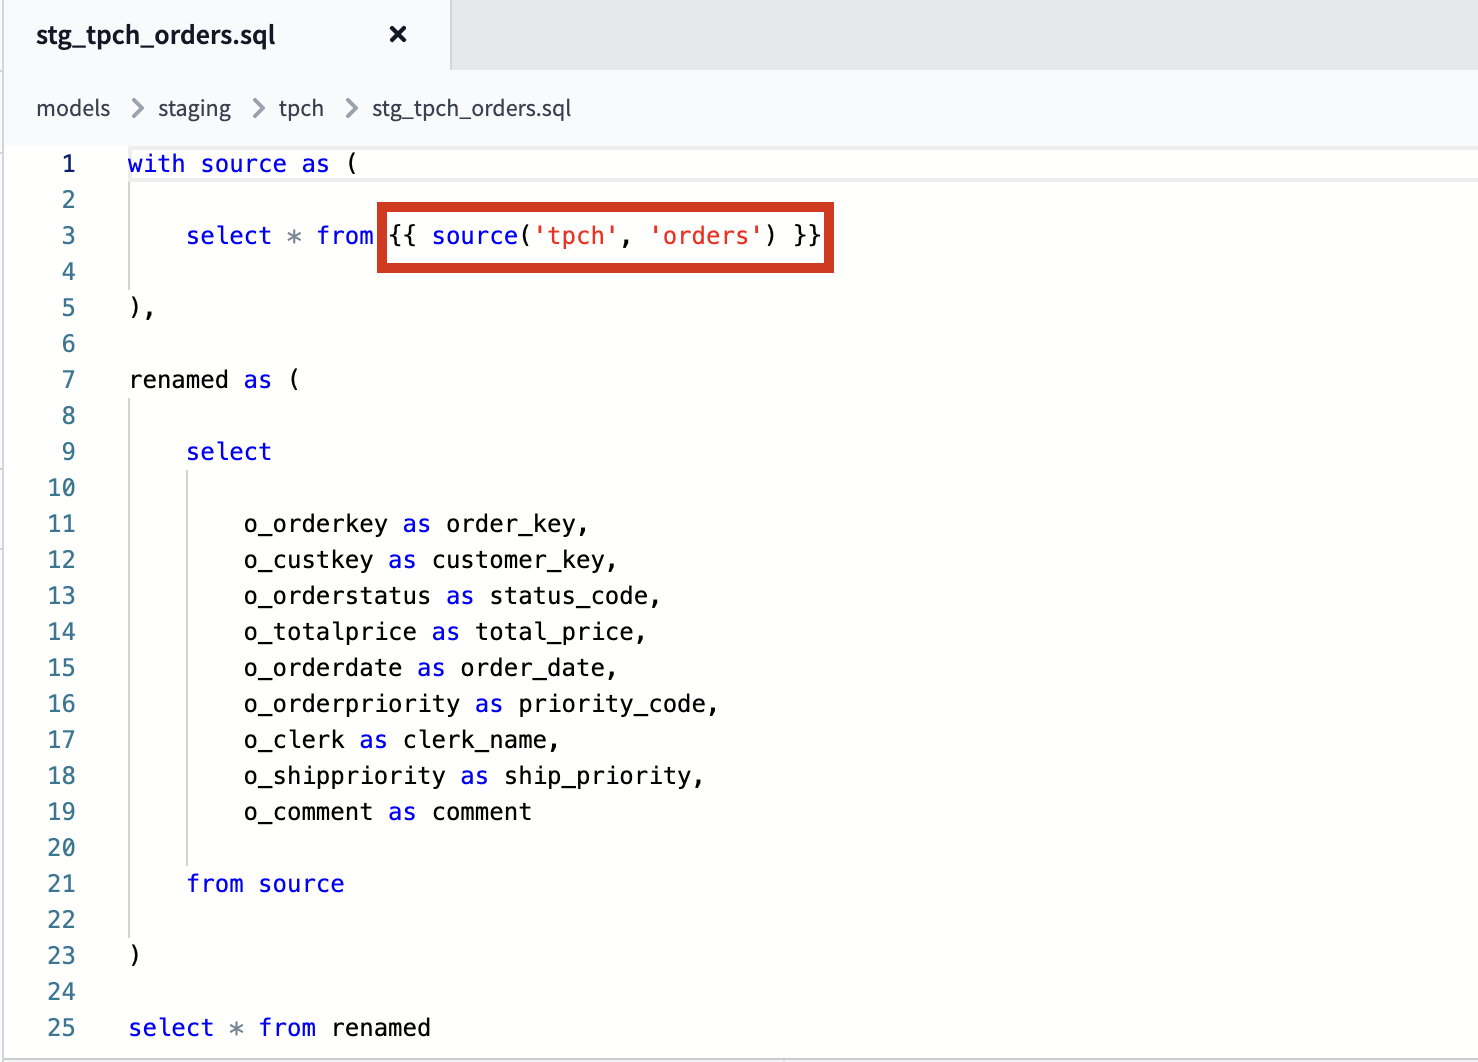Click the chevron after tpch
This screenshot has width=1478, height=1062.
coord(348,108)
